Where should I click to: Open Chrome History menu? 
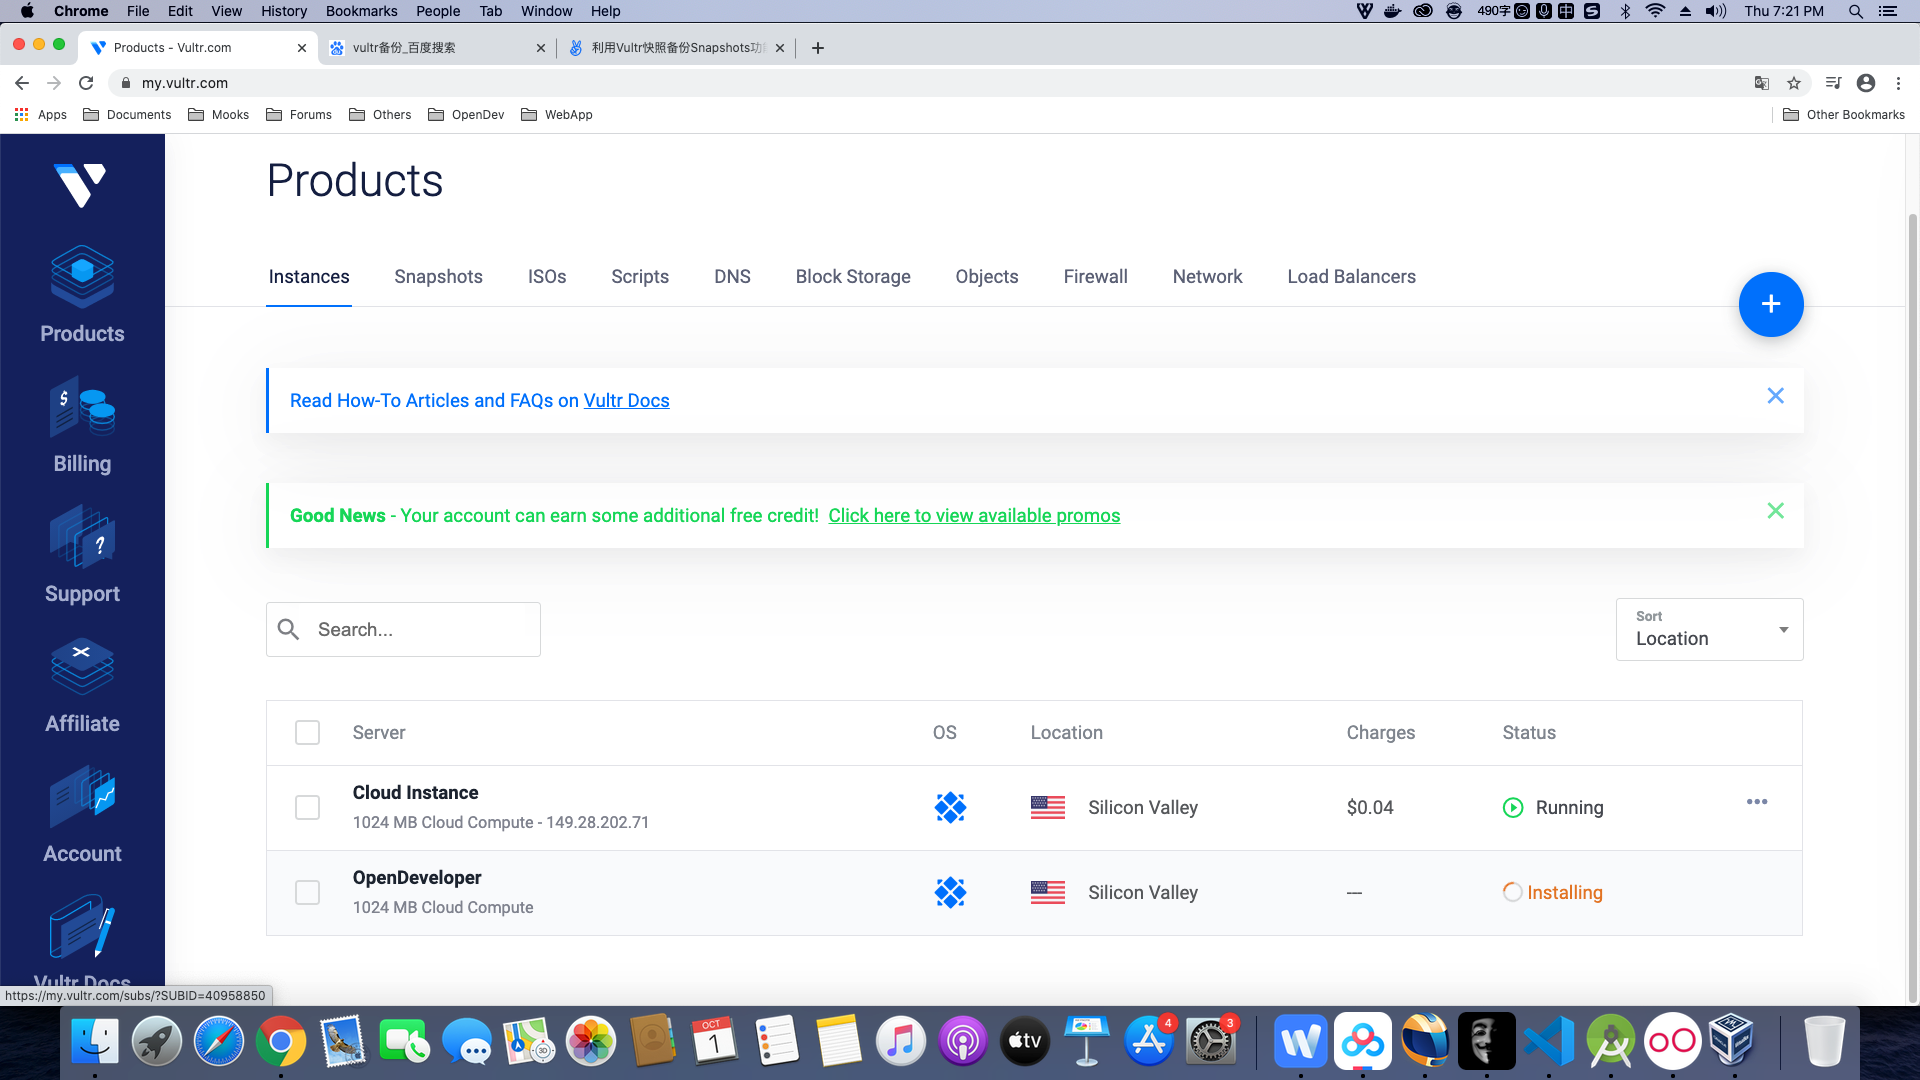(x=284, y=11)
